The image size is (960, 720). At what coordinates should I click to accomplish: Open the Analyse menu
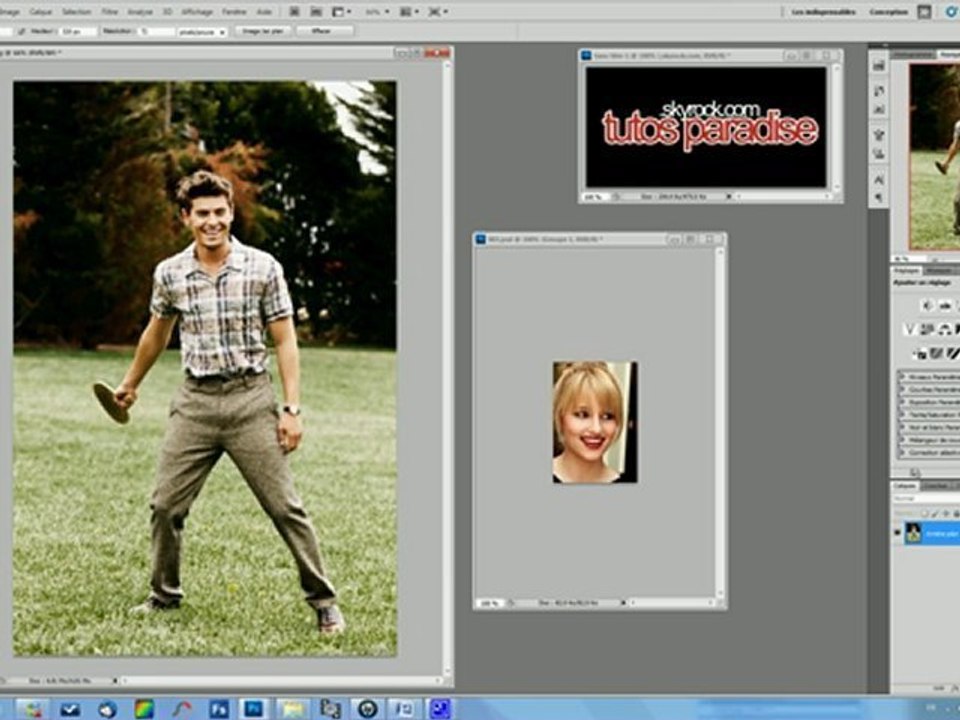point(140,12)
